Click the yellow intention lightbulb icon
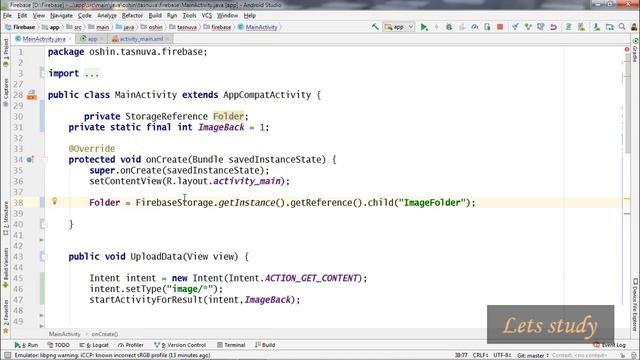The image size is (640, 360). tap(54, 201)
